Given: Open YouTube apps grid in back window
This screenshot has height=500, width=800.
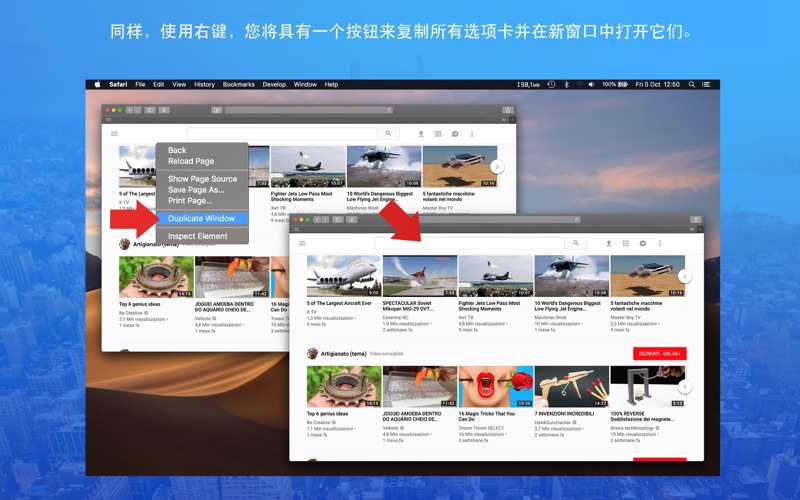Looking at the screenshot, I should 438,134.
